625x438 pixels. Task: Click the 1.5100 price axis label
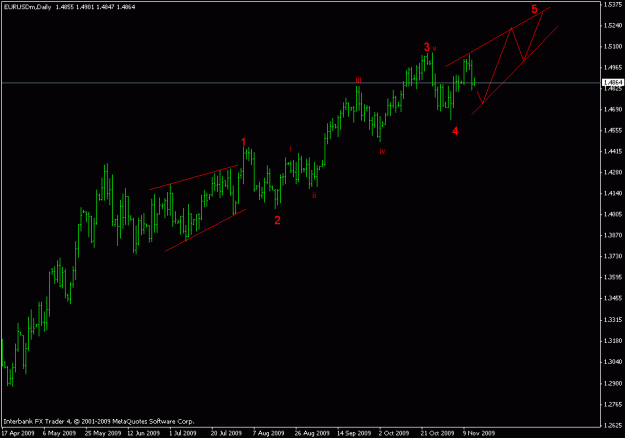pyautogui.click(x=613, y=46)
